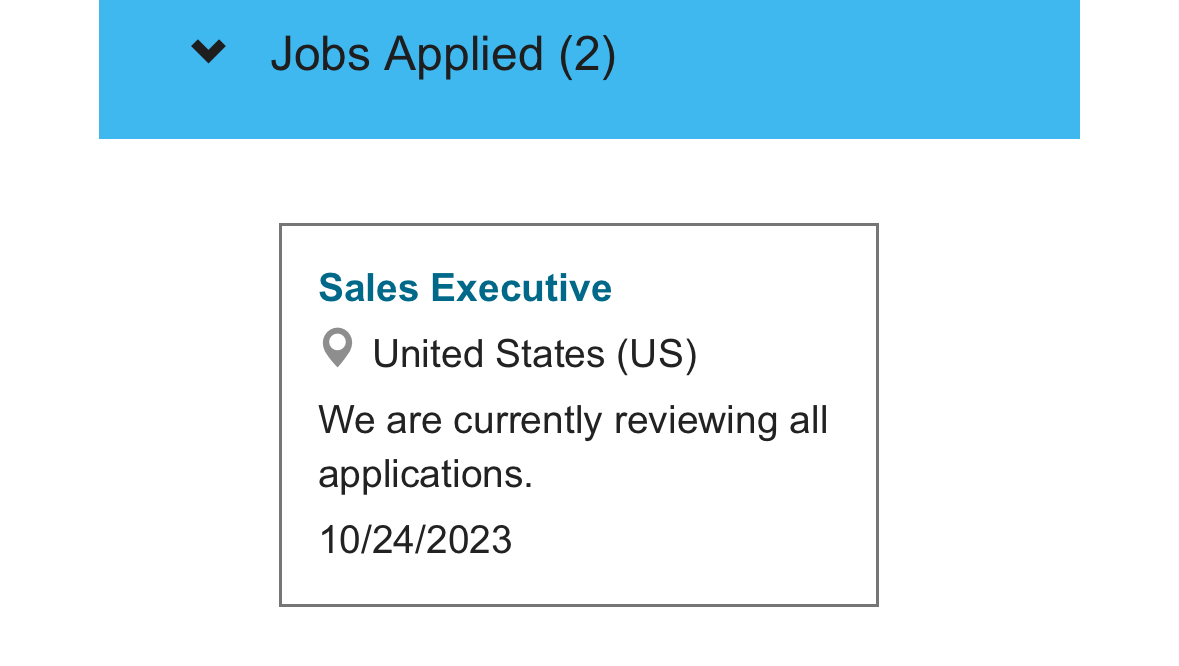Viewport: 1179px width, 666px height.
Task: Click the word "Sales" in job title
Action: [x=368, y=288]
